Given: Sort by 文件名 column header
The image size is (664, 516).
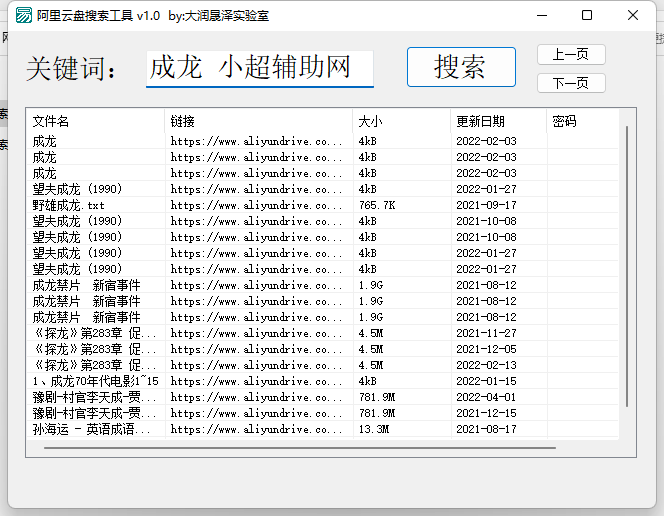Looking at the screenshot, I should tap(95, 121).
